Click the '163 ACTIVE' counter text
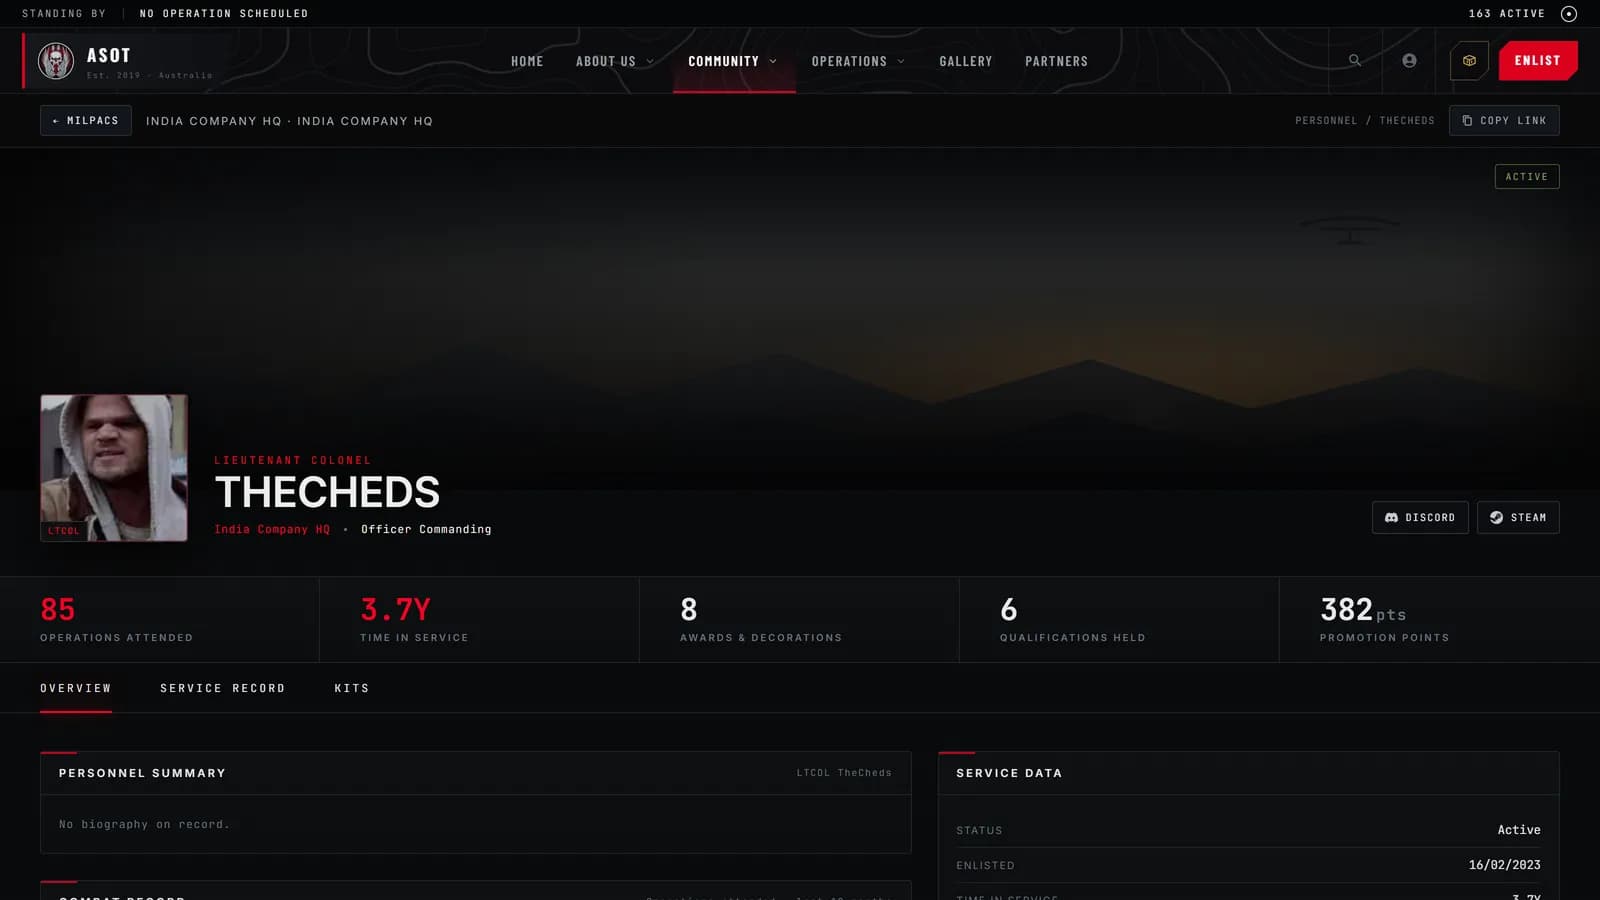This screenshot has height=900, width=1600. pyautogui.click(x=1507, y=14)
